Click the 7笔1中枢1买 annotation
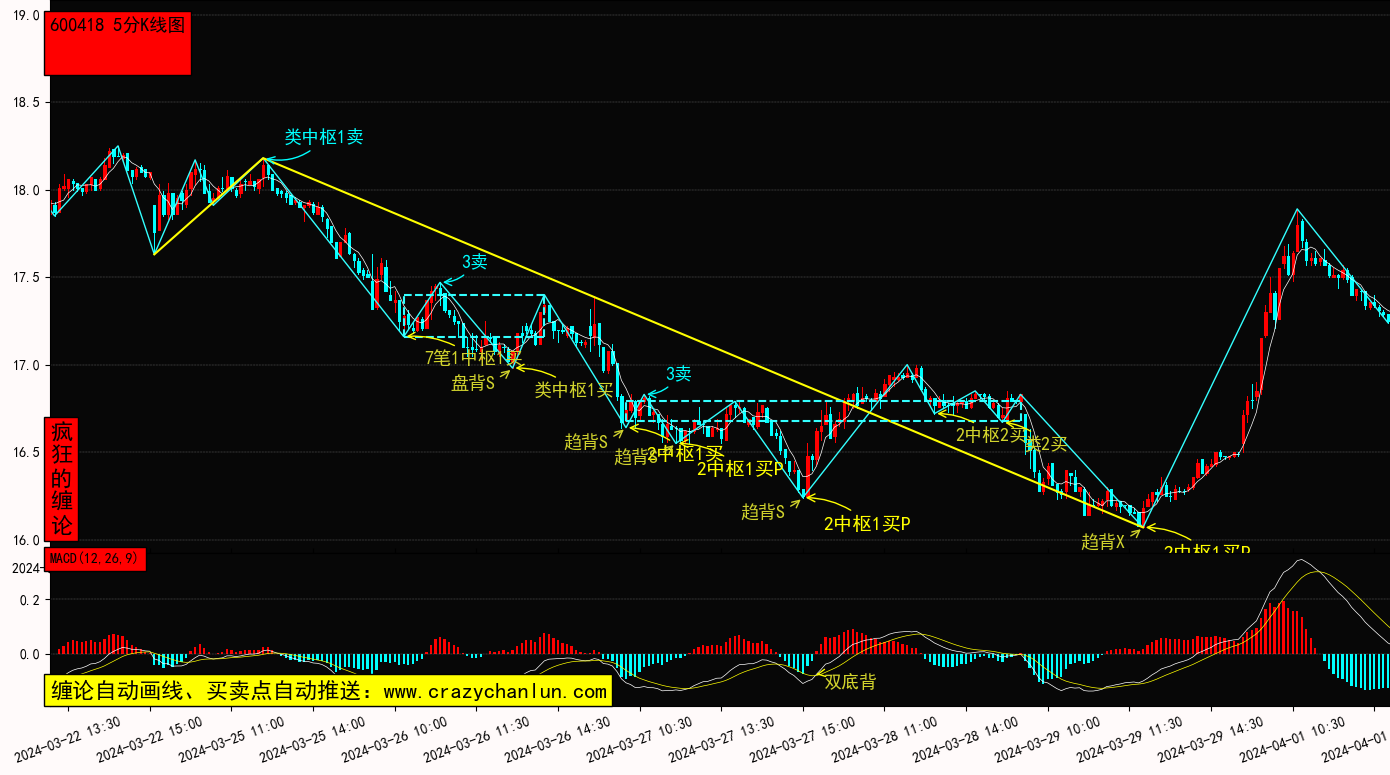Screen dimensions: 1390x775 pyautogui.click(x=473, y=357)
